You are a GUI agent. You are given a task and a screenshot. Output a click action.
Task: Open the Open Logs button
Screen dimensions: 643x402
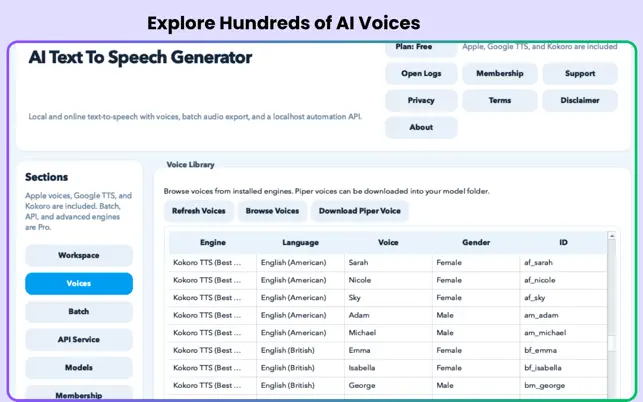421,73
